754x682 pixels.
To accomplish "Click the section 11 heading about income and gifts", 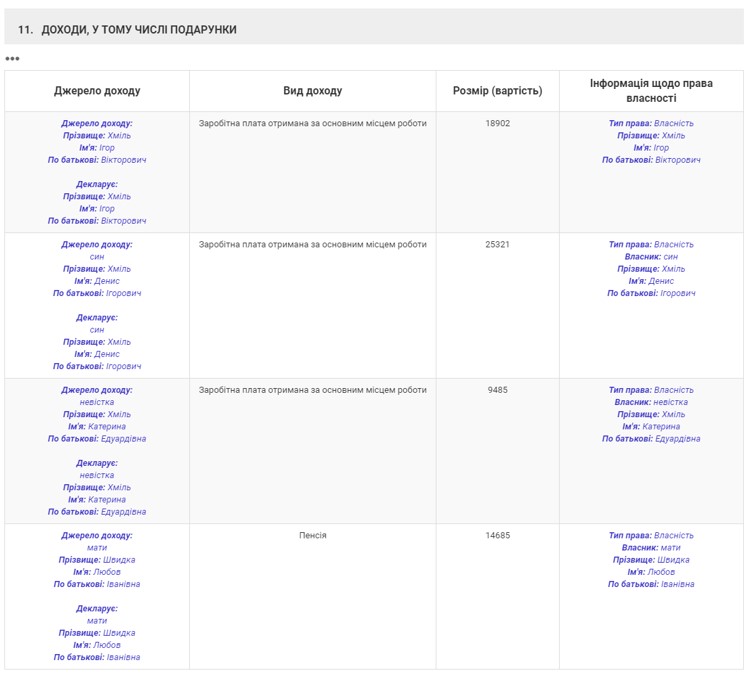I will (x=127, y=30).
